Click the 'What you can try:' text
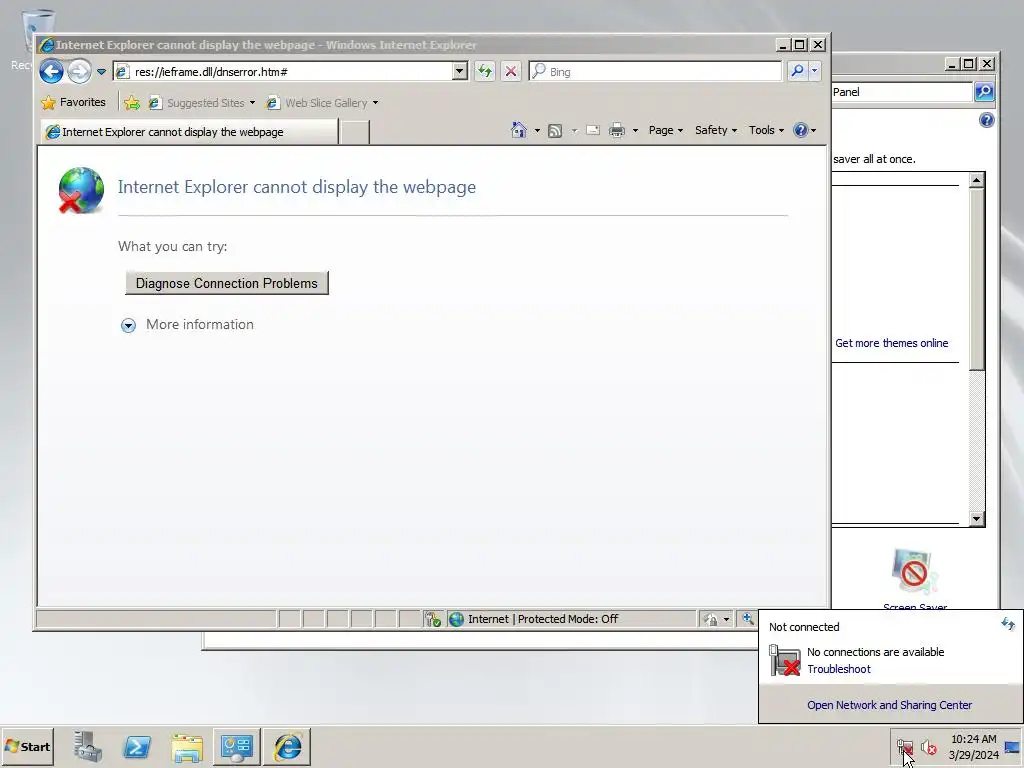The image size is (1024, 768). tap(172, 246)
